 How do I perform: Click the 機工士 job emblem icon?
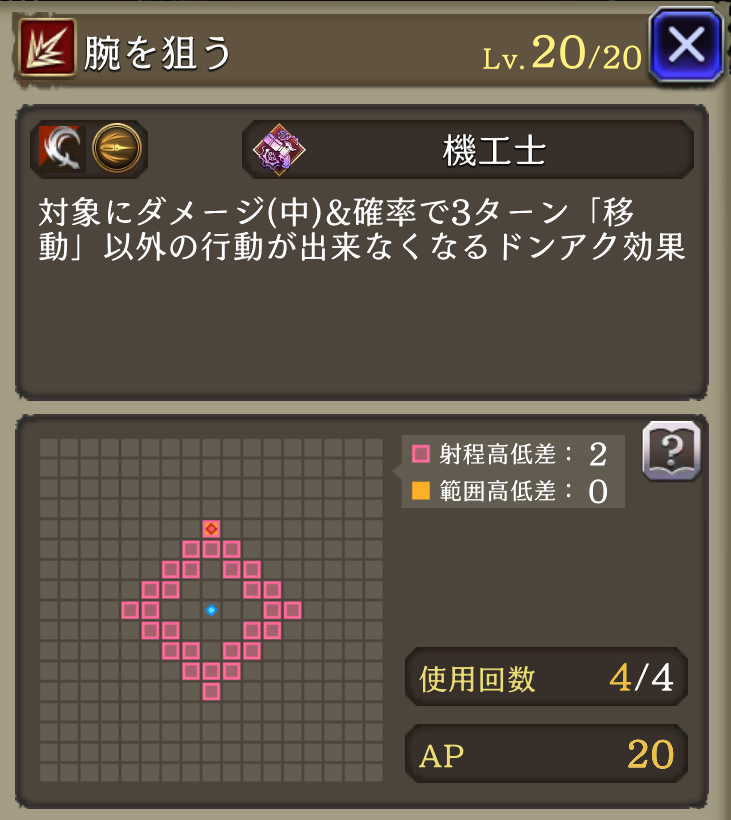click(279, 150)
